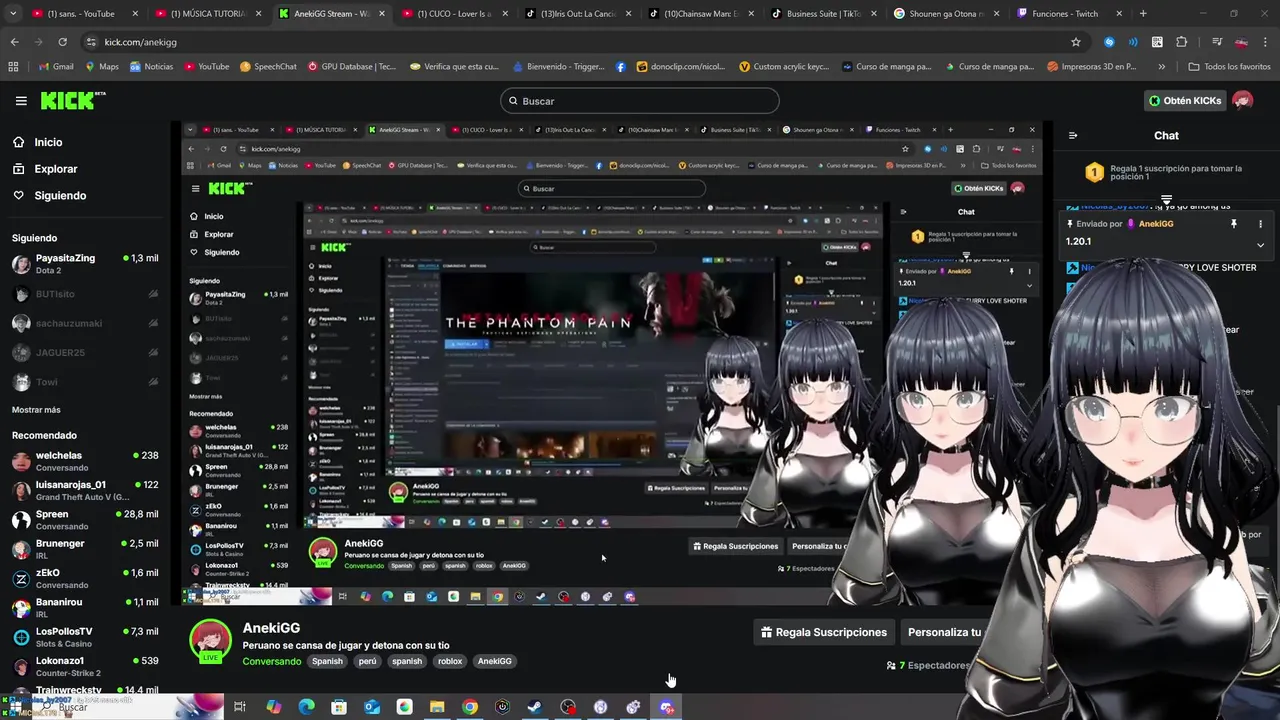1280x720 pixels.
Task: Open the Todos los favoritos folder
Action: [1229, 67]
